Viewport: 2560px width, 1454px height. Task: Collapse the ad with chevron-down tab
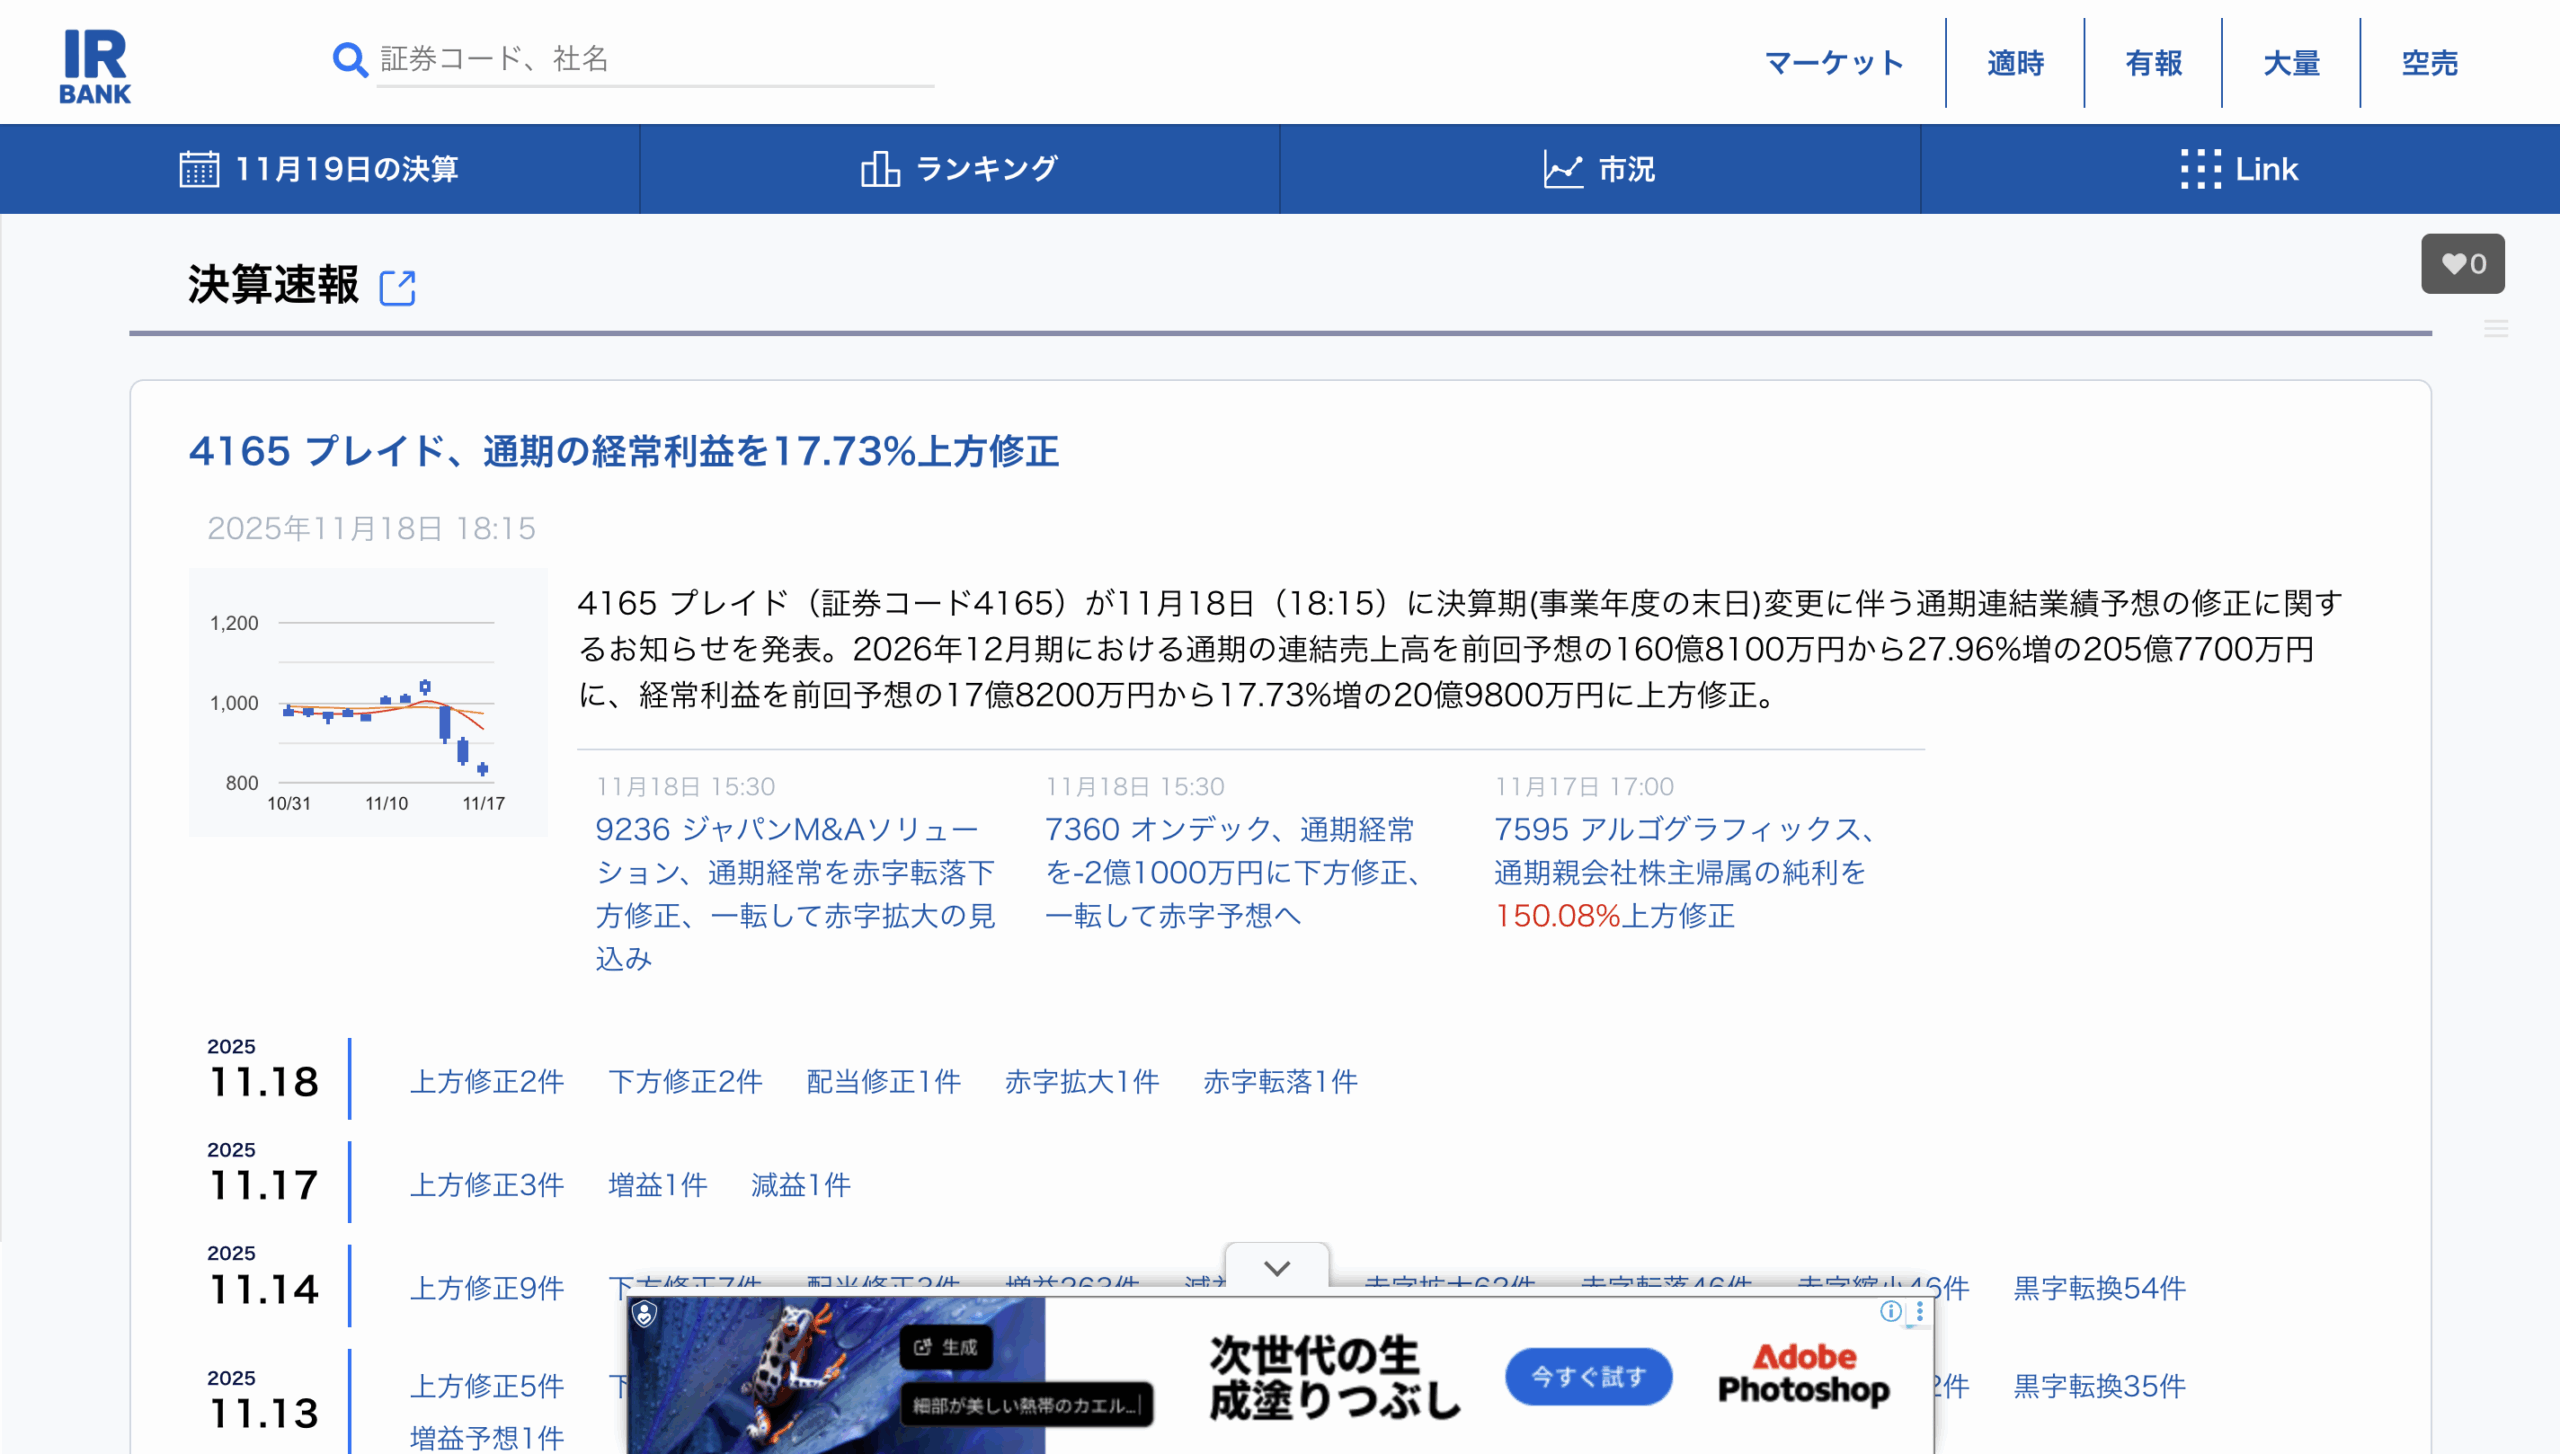coord(1277,1268)
